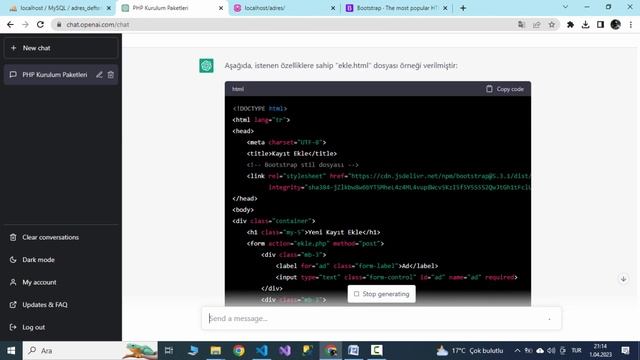Bookmark this page with the star
The image size is (640, 360).
click(x=552, y=24)
